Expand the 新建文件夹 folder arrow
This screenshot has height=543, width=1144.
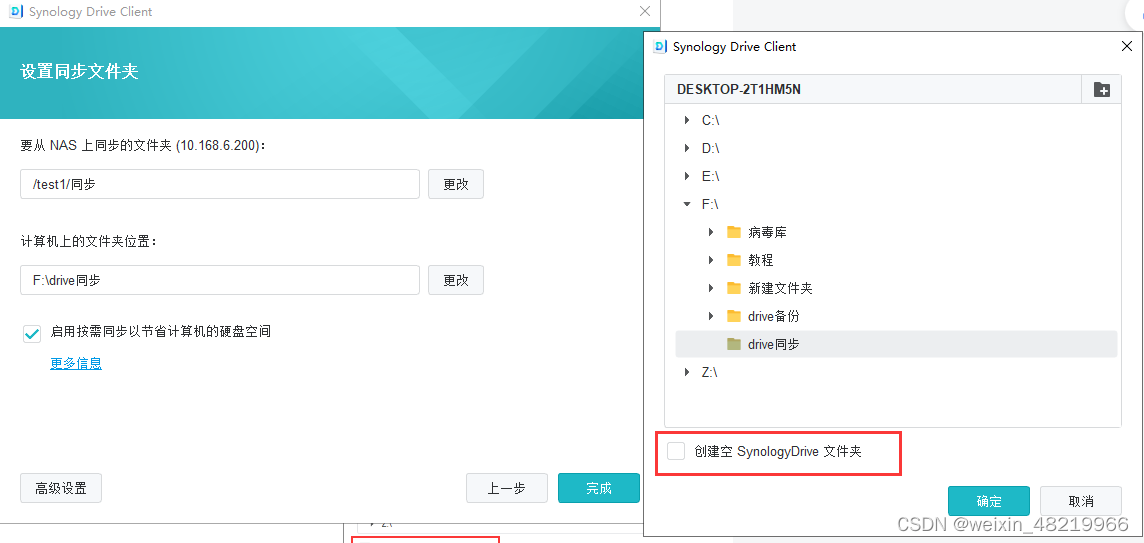[711, 288]
